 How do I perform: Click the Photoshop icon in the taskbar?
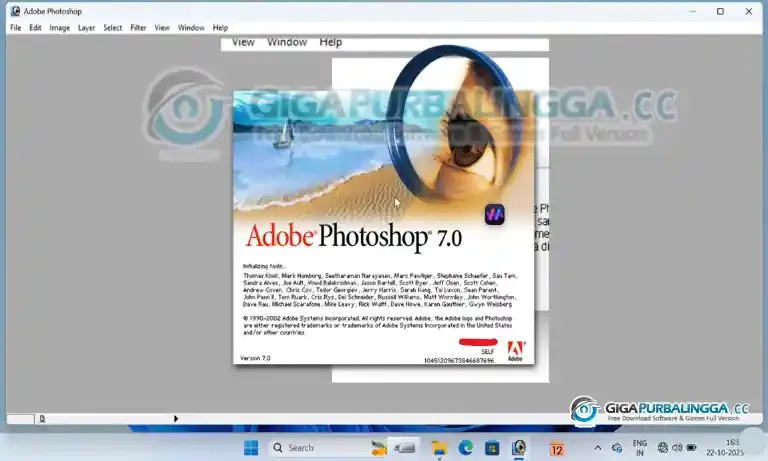[519, 448]
